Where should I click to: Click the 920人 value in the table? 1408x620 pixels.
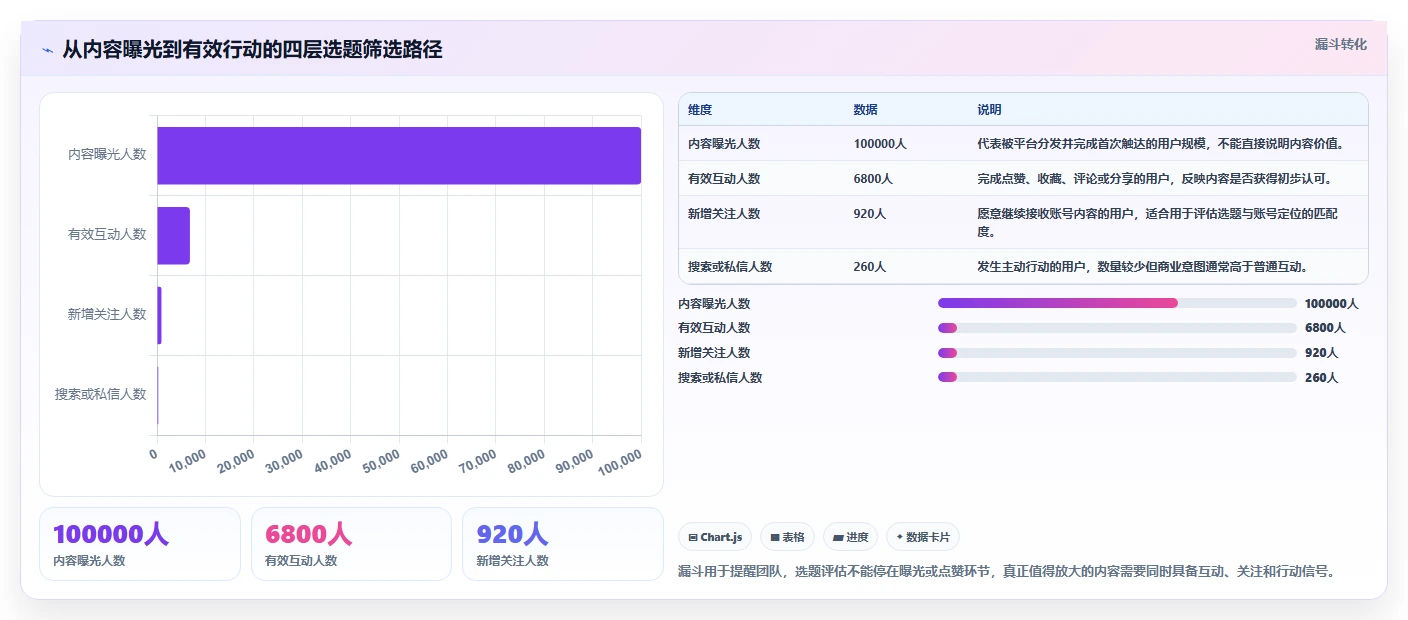coord(870,214)
